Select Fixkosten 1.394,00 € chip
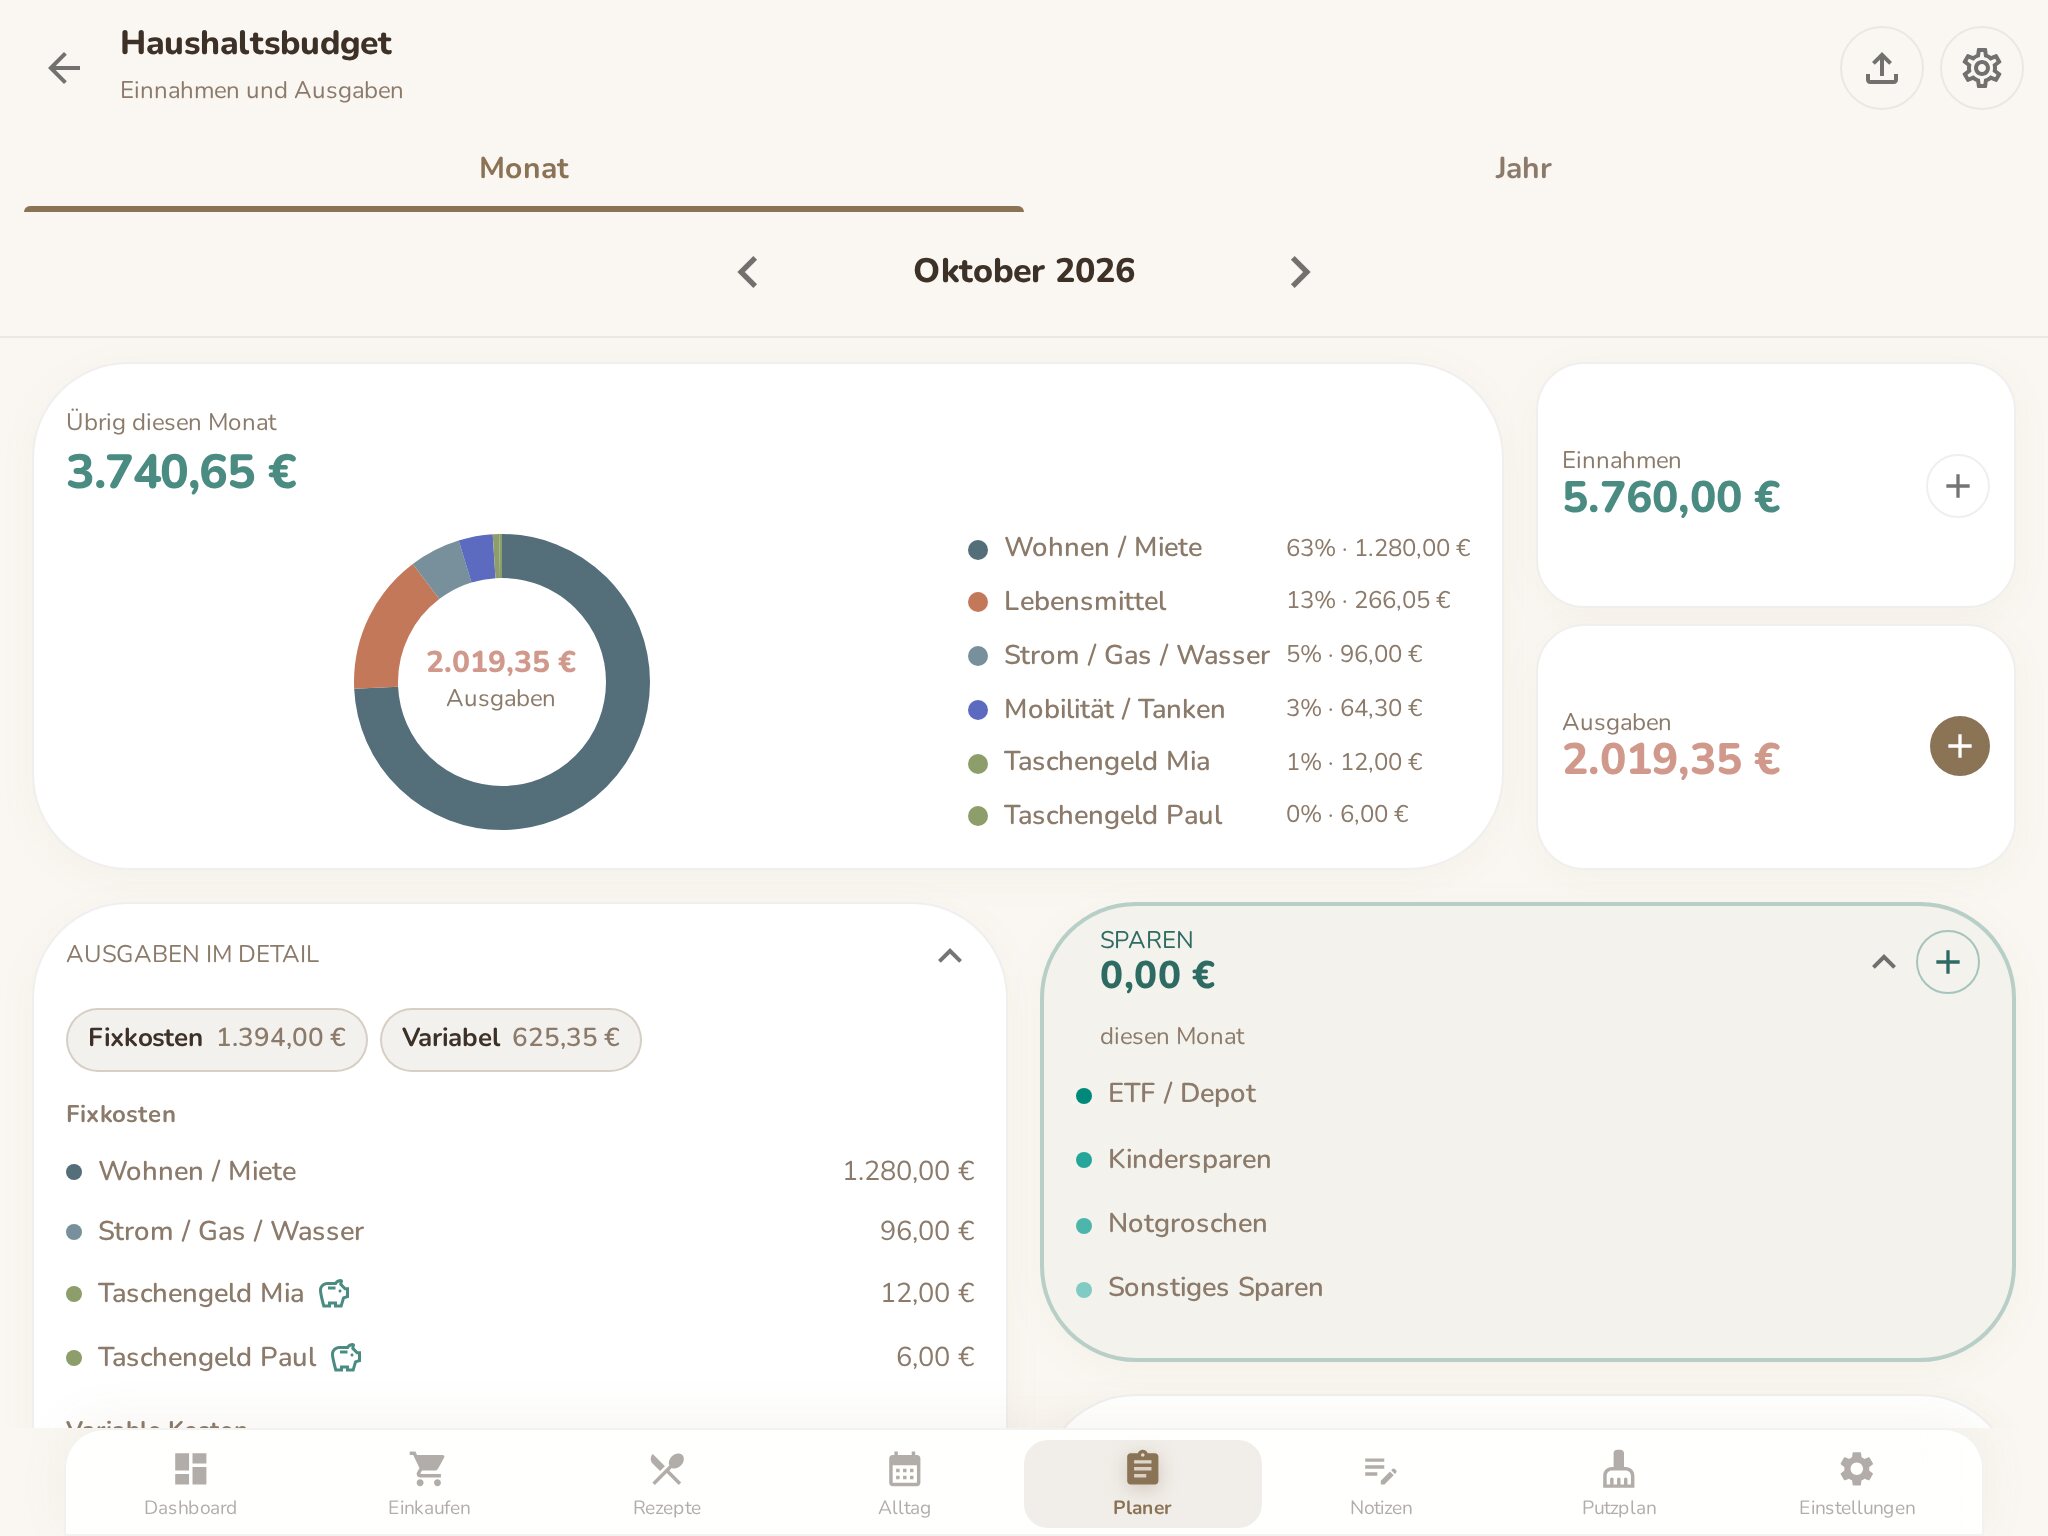The height and width of the screenshot is (1536, 2048). coord(217,1039)
